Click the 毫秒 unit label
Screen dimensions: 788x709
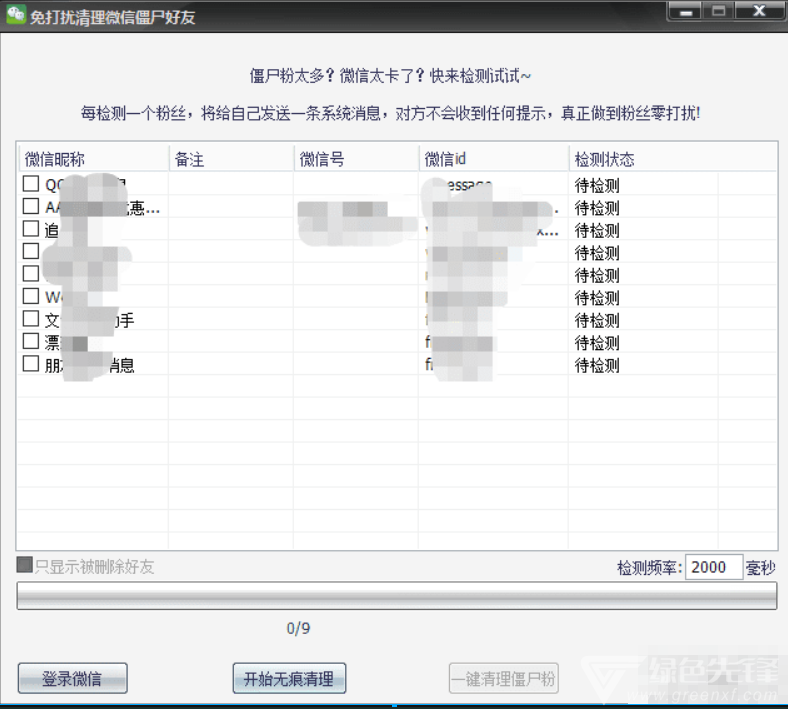[760, 568]
